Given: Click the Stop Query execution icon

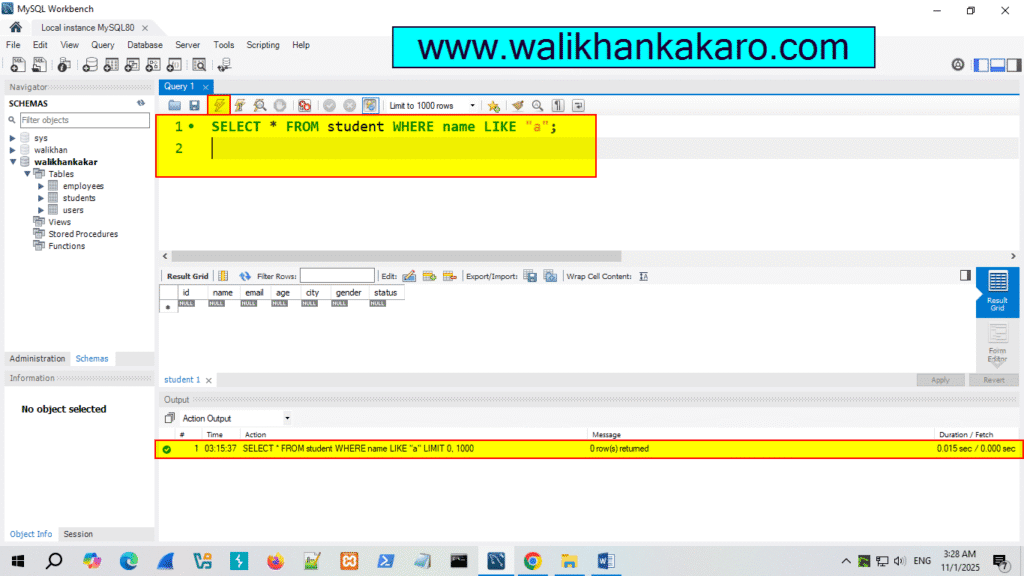Looking at the screenshot, I should click(278, 105).
